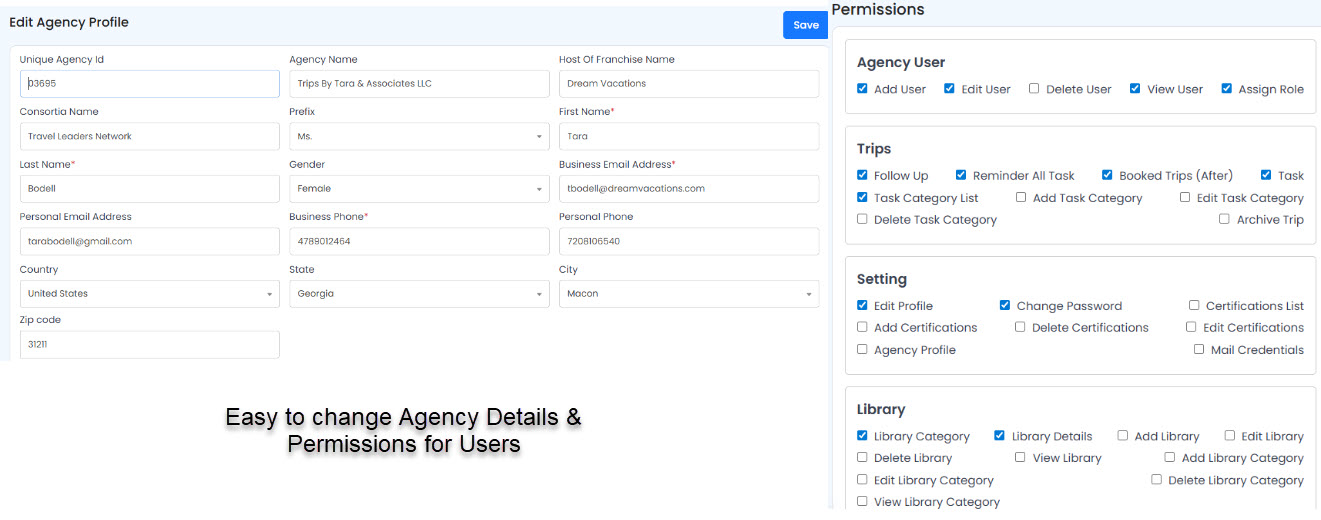Image resolution: width=1321 pixels, height=520 pixels.
Task: Check the Delete Task Category box
Action: click(x=862, y=219)
